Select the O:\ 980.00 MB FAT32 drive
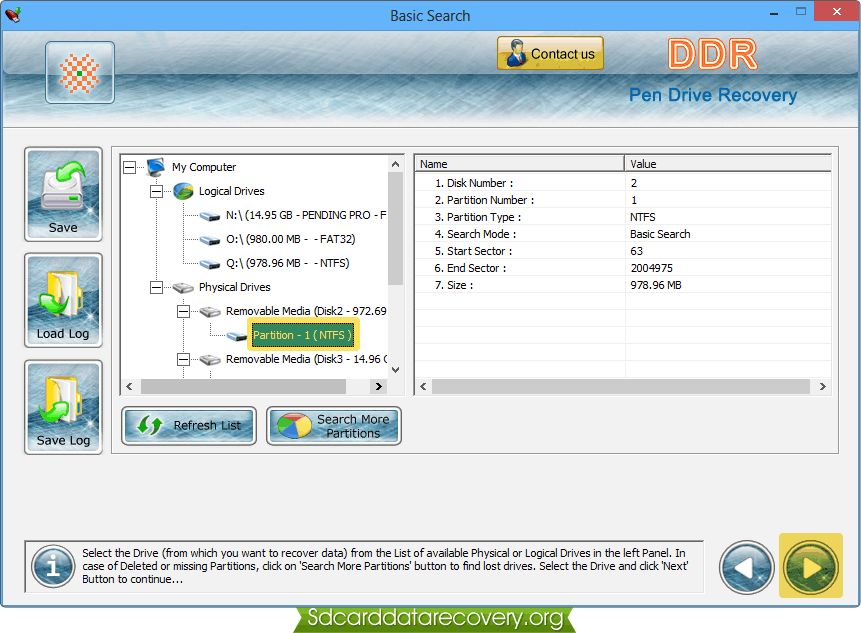861x633 pixels. click(290, 239)
